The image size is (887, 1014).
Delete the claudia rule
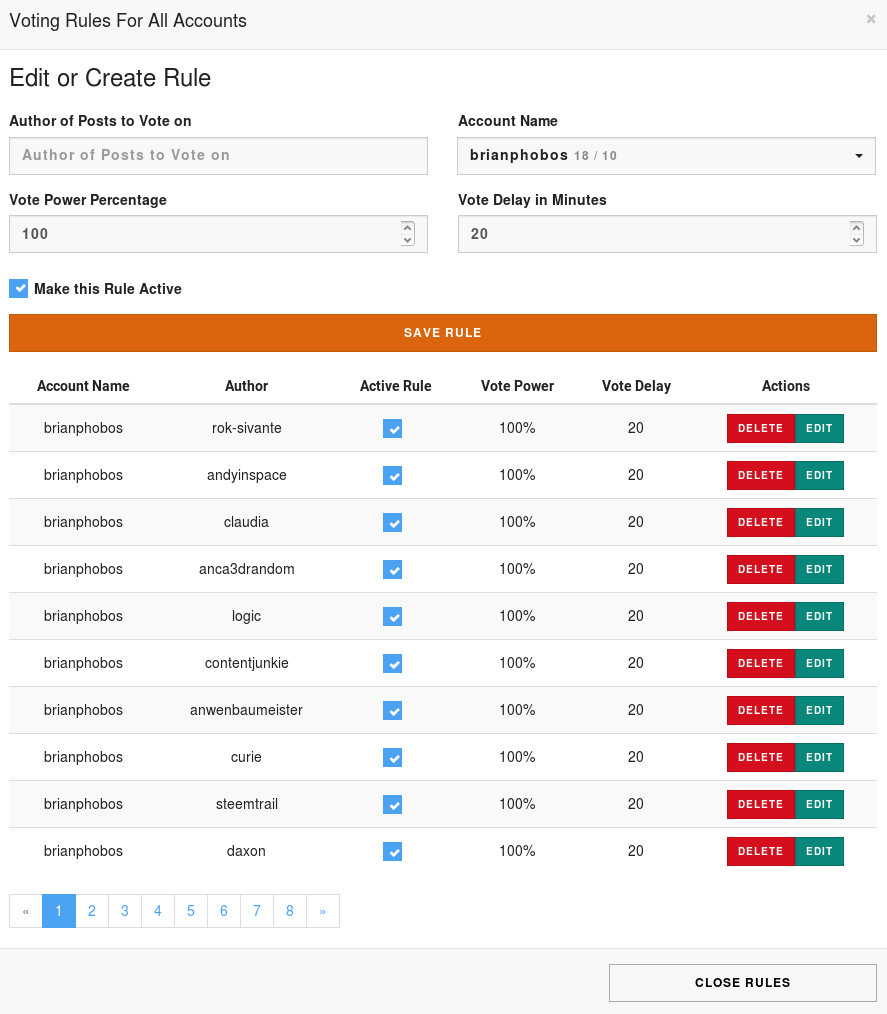(x=760, y=523)
